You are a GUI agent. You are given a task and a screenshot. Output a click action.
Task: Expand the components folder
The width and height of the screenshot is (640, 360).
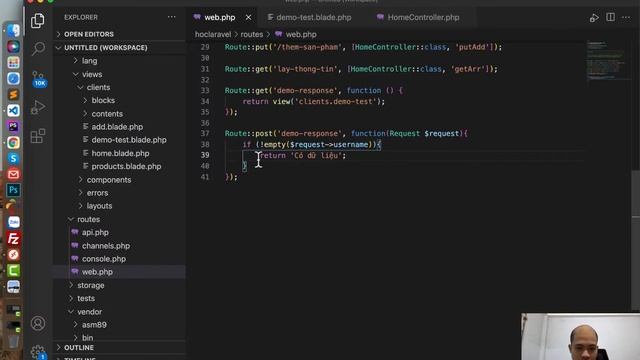(109, 180)
